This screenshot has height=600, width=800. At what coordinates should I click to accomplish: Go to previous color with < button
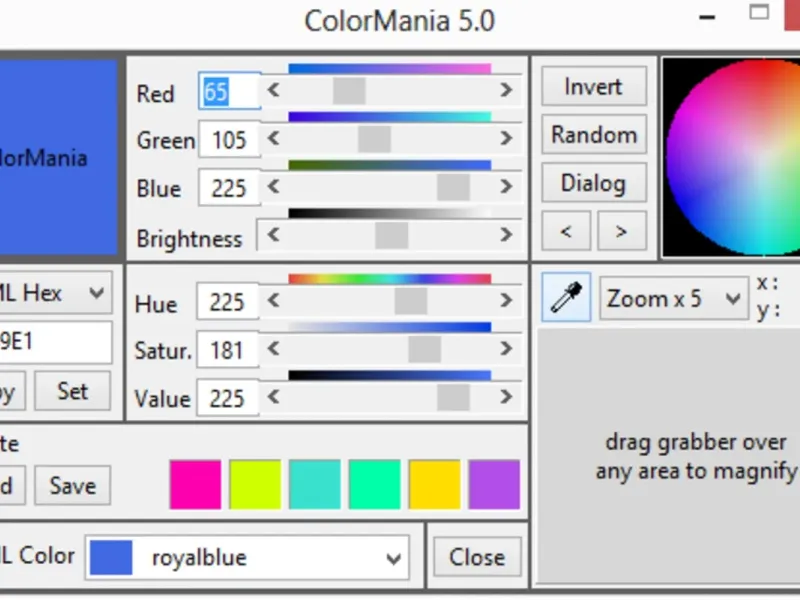tap(566, 231)
